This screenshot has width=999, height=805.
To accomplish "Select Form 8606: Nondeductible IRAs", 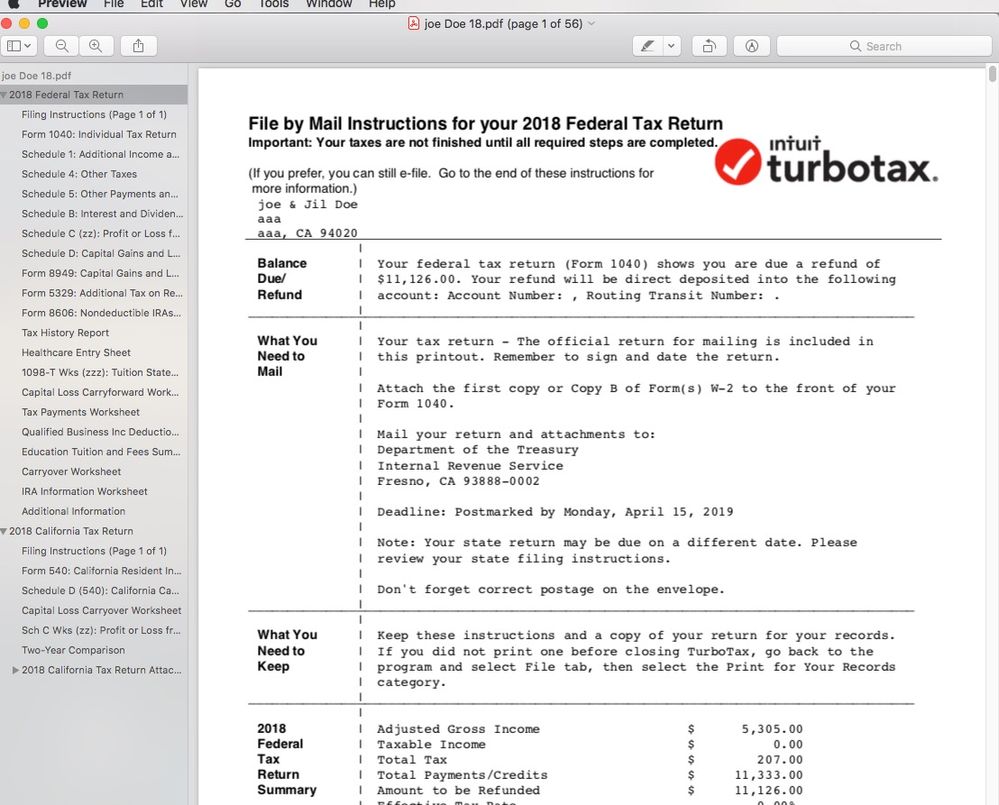I will tap(101, 313).
